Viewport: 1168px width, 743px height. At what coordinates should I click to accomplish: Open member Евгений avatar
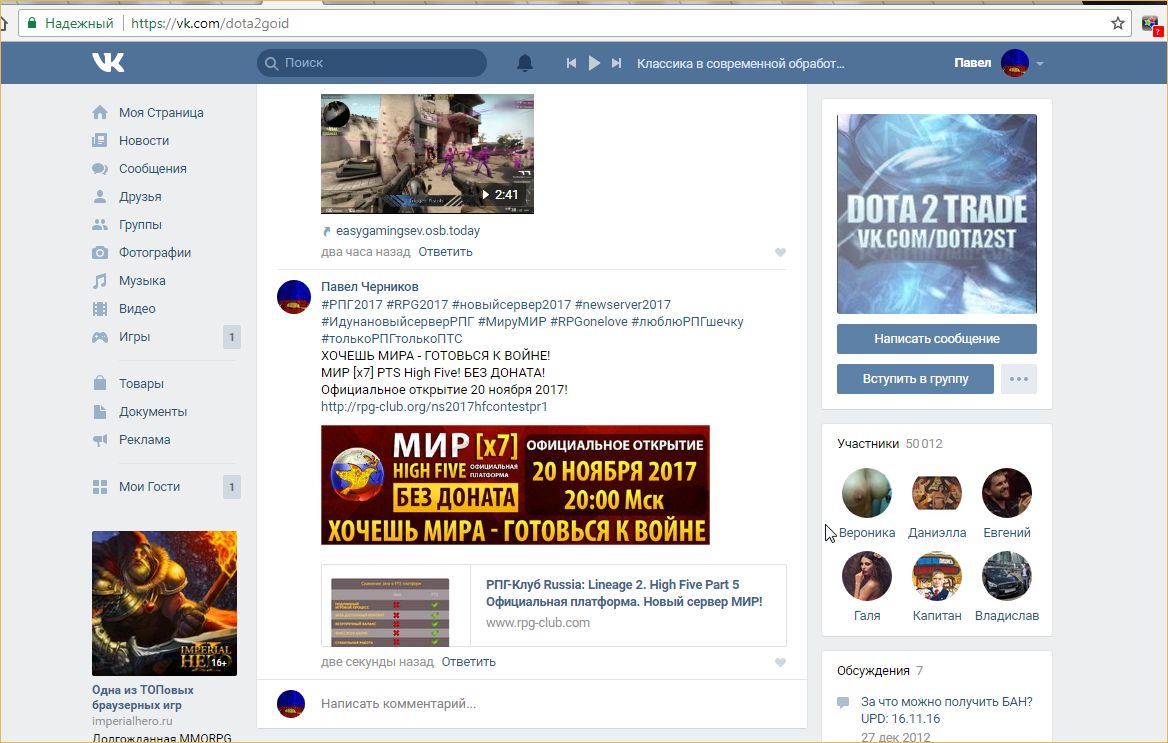(1007, 493)
